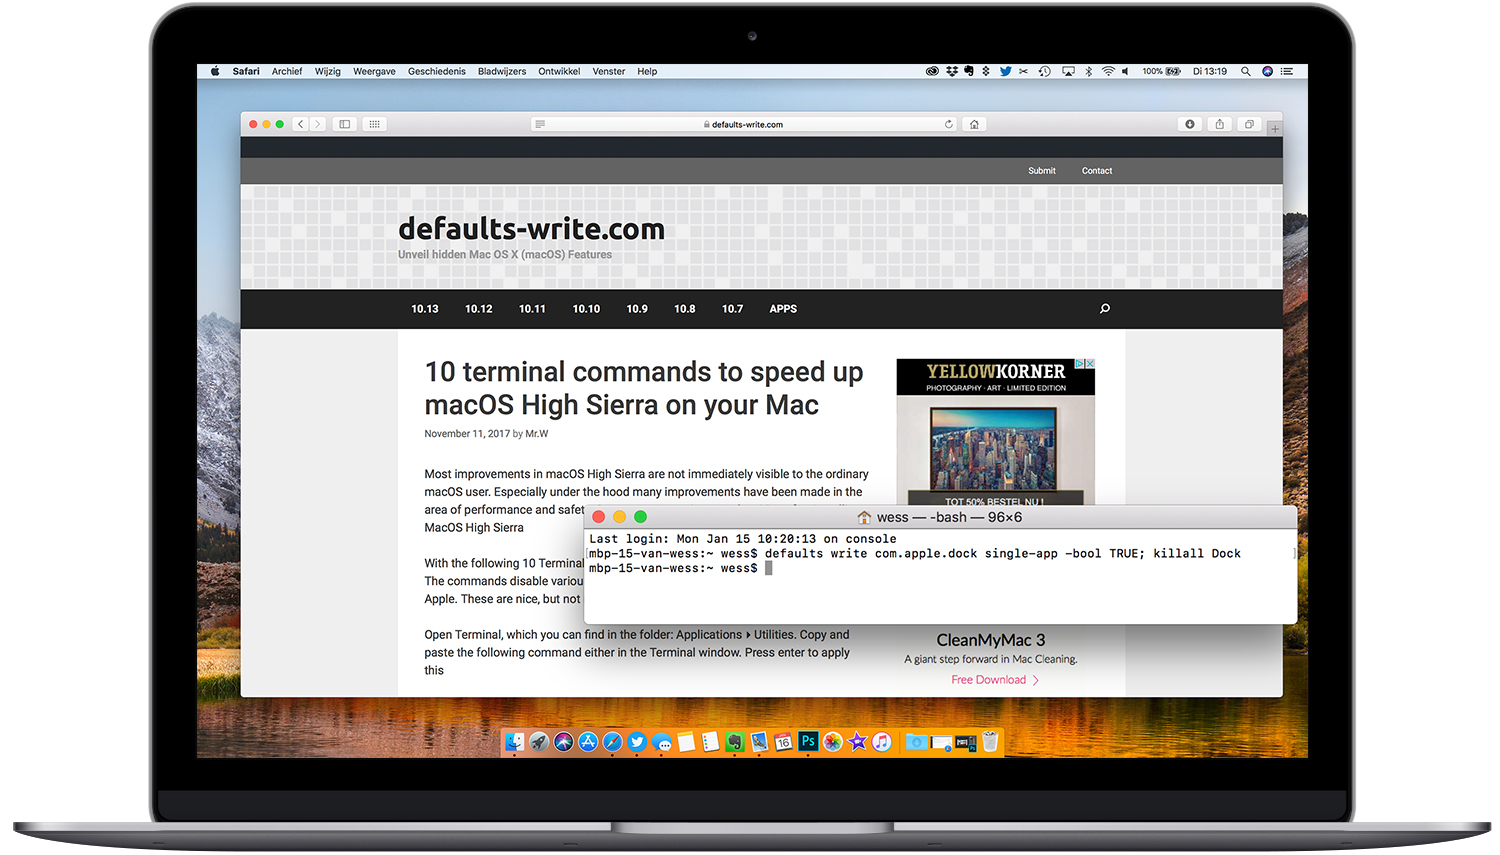Image resolution: width=1500 pixels, height=855 pixels.
Task: Close the YellowKorner ad with X icon
Action: [1090, 364]
